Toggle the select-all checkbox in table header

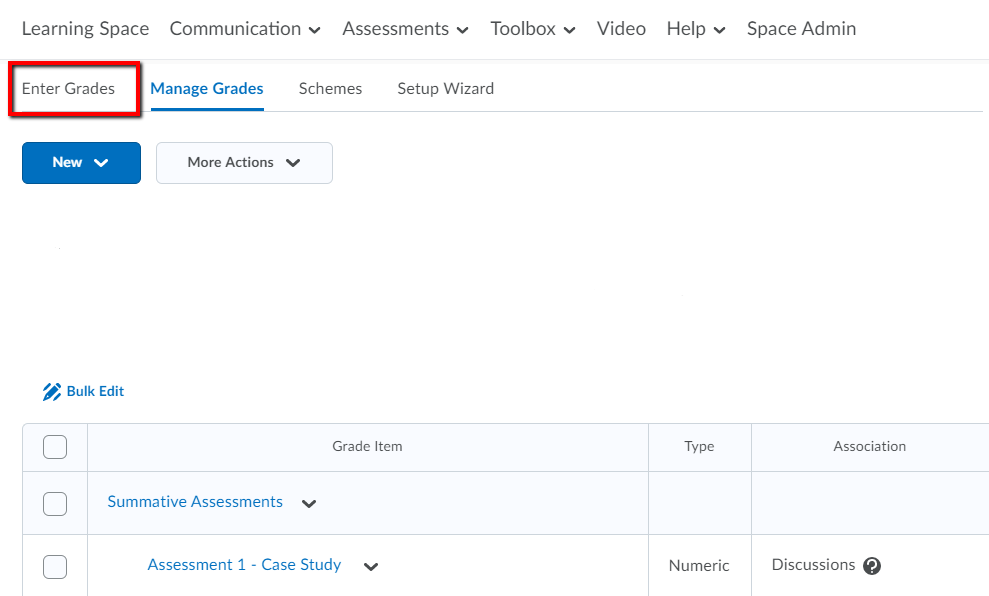(55, 447)
